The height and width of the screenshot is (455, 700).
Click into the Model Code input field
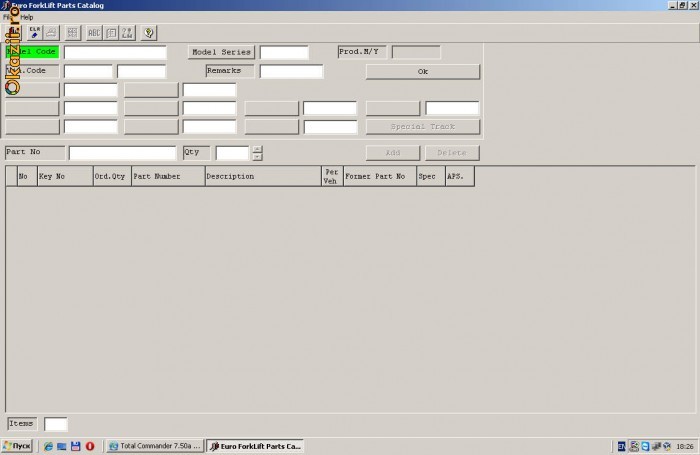click(x=115, y=52)
